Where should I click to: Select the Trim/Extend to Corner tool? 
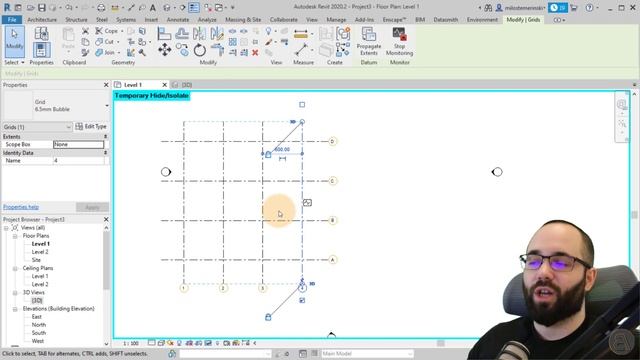tap(217, 50)
